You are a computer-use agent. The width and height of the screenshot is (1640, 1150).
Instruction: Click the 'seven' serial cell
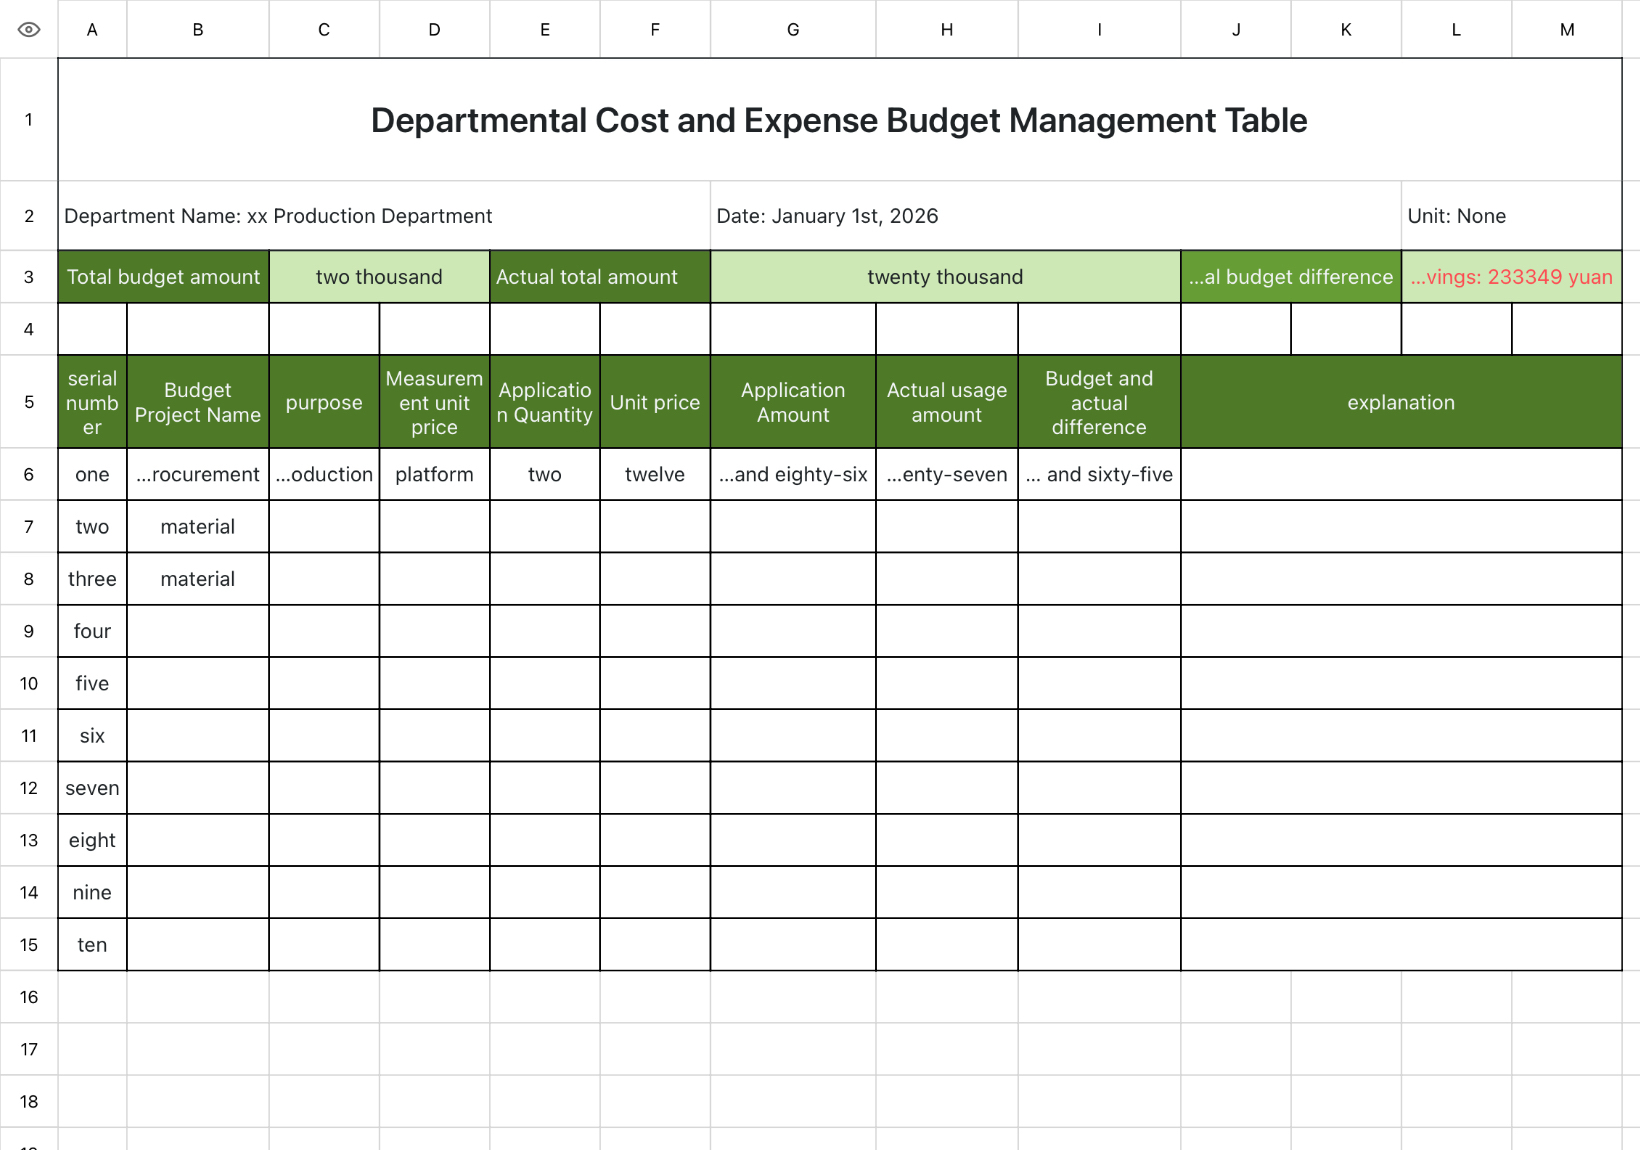tap(92, 788)
